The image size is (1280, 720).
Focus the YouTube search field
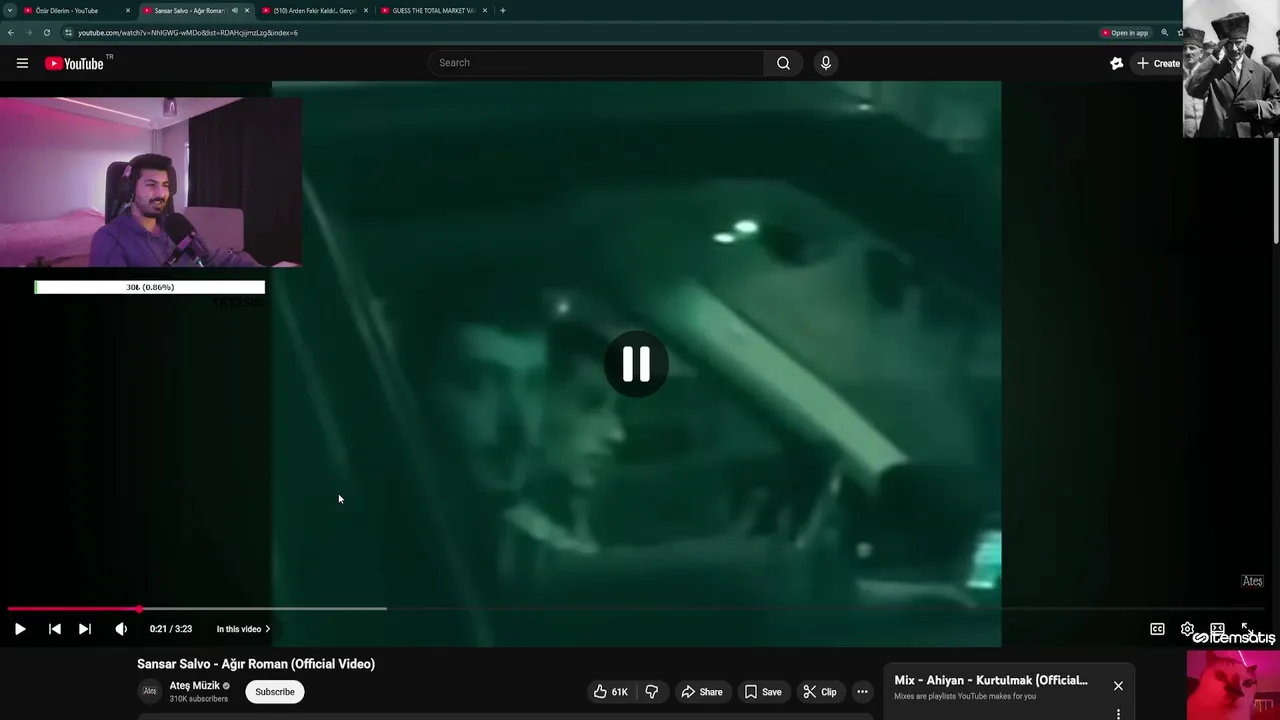click(597, 63)
